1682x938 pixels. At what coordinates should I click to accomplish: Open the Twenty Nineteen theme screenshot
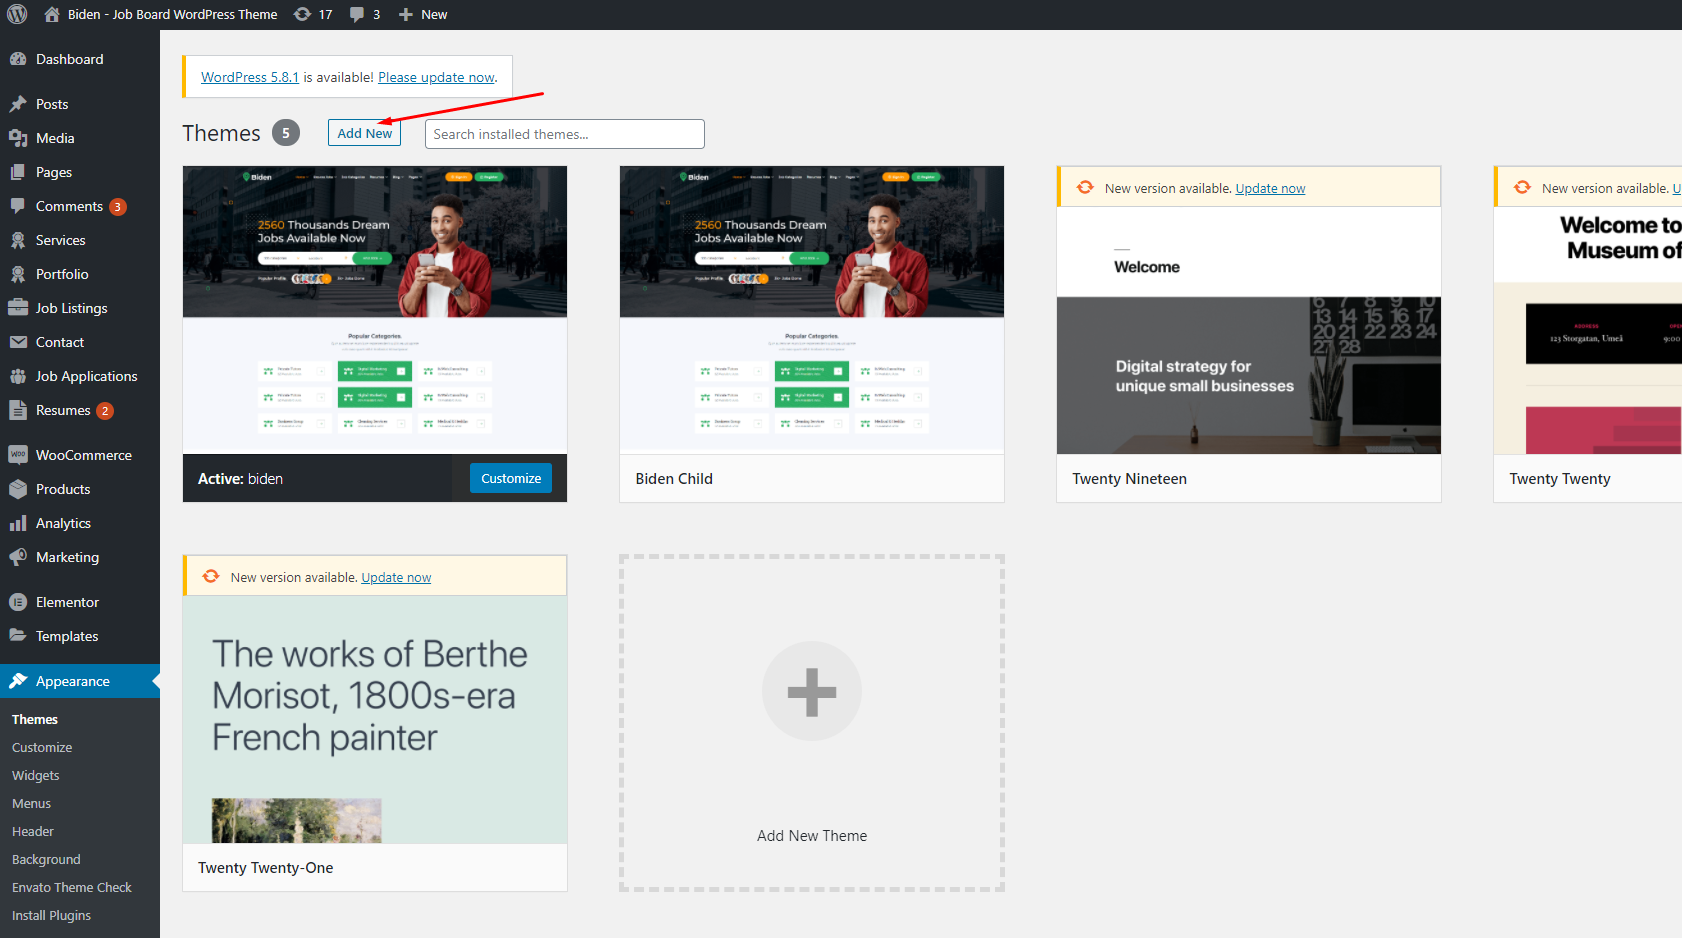click(x=1249, y=330)
